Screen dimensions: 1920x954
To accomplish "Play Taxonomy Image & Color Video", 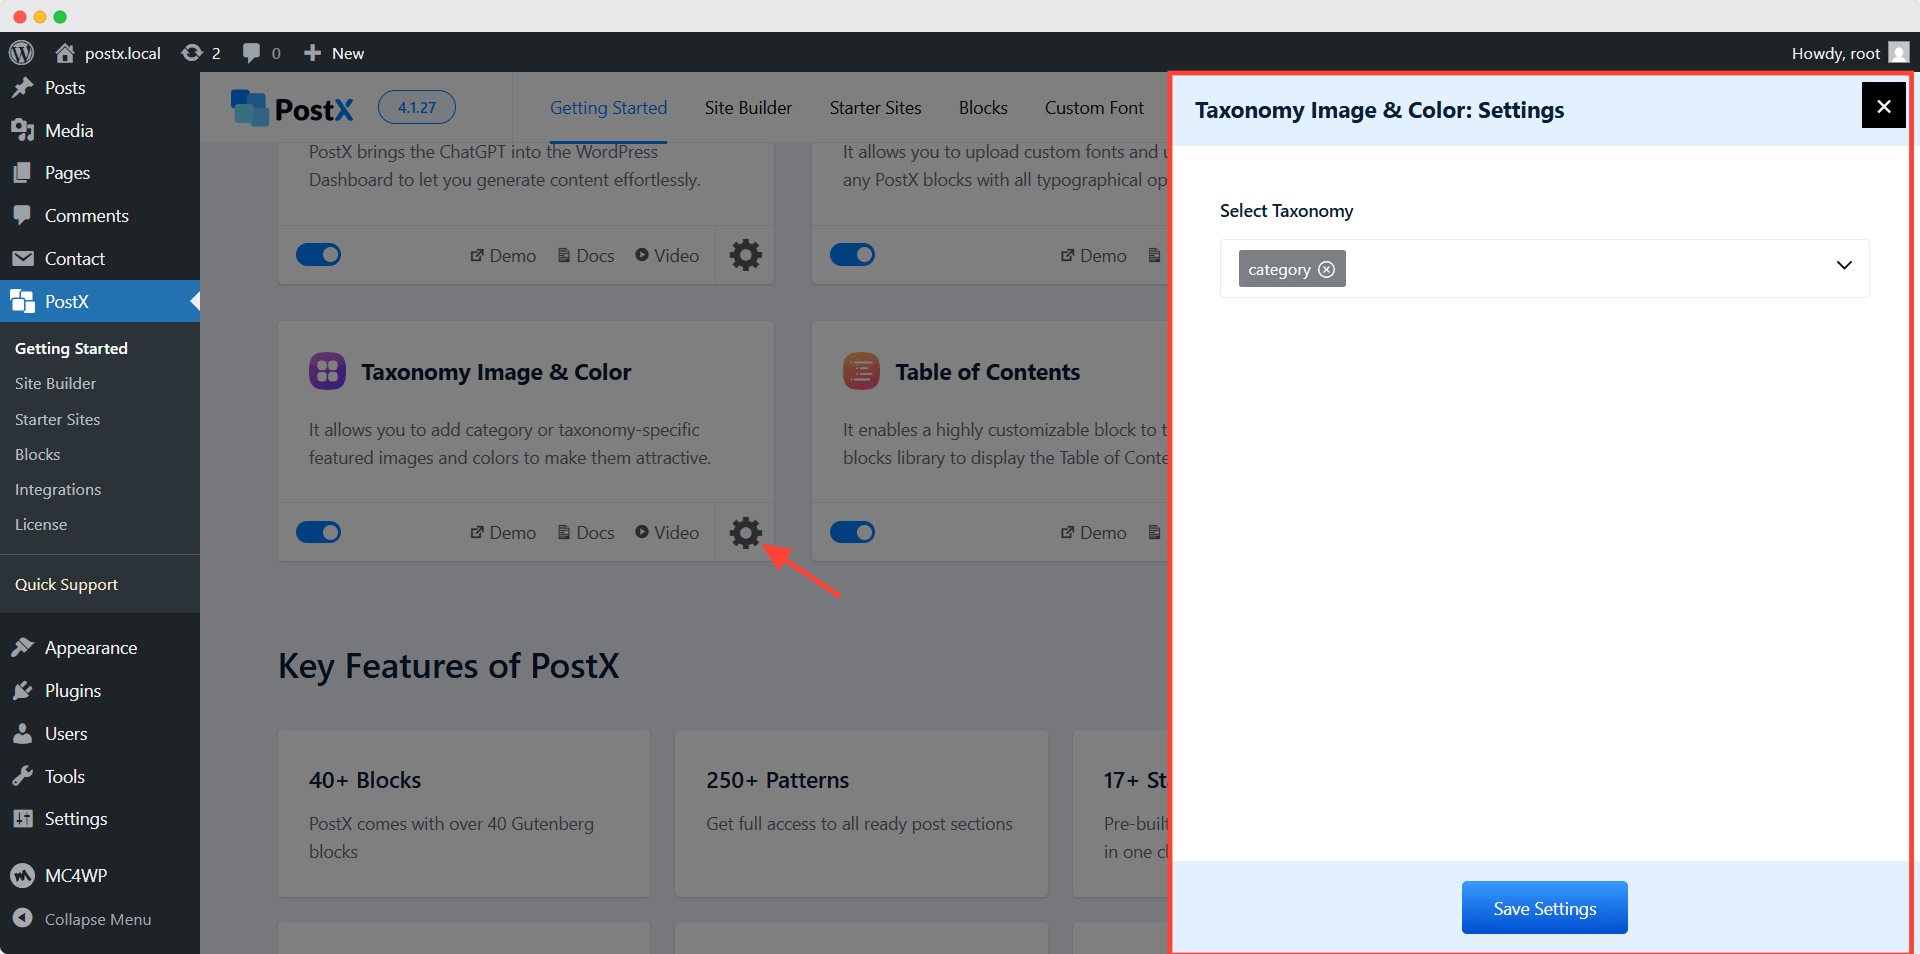I will coord(667,533).
